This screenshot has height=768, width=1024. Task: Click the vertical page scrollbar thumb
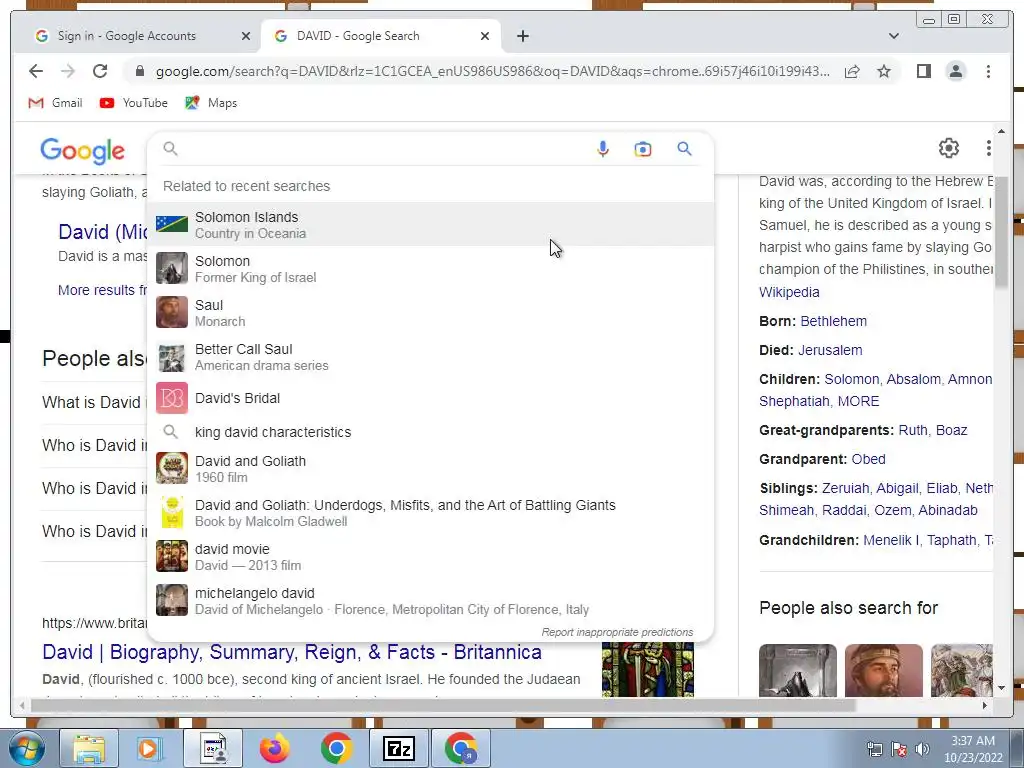tap(1000, 232)
